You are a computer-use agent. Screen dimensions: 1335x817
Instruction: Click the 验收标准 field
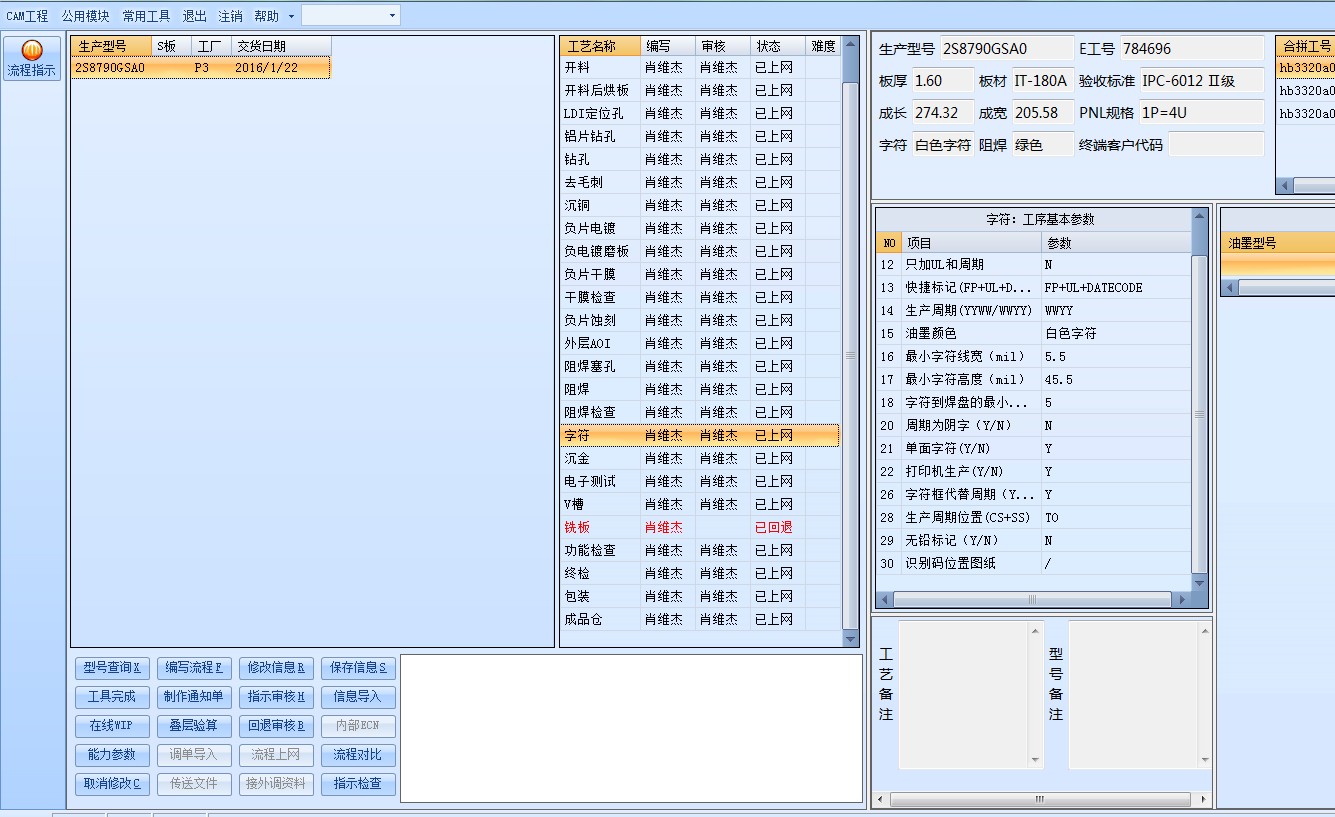tap(1201, 80)
